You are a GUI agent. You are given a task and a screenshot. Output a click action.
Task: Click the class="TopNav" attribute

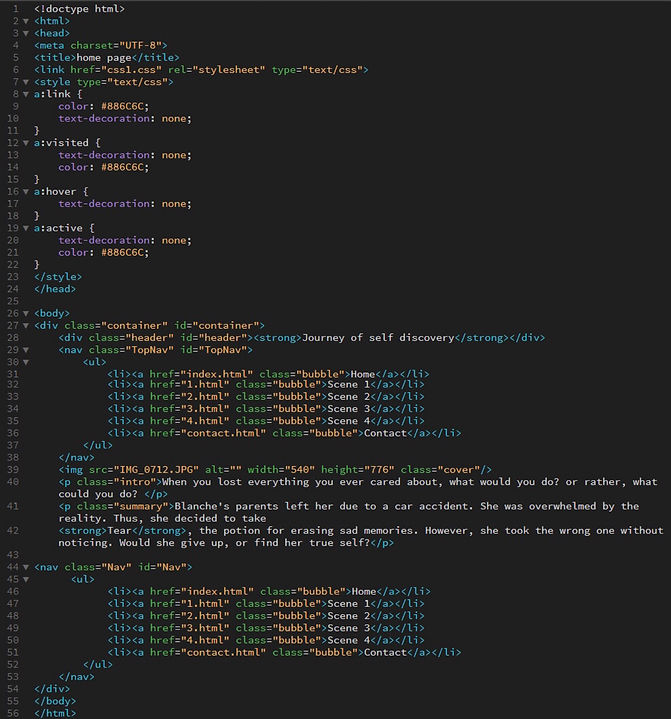point(131,350)
